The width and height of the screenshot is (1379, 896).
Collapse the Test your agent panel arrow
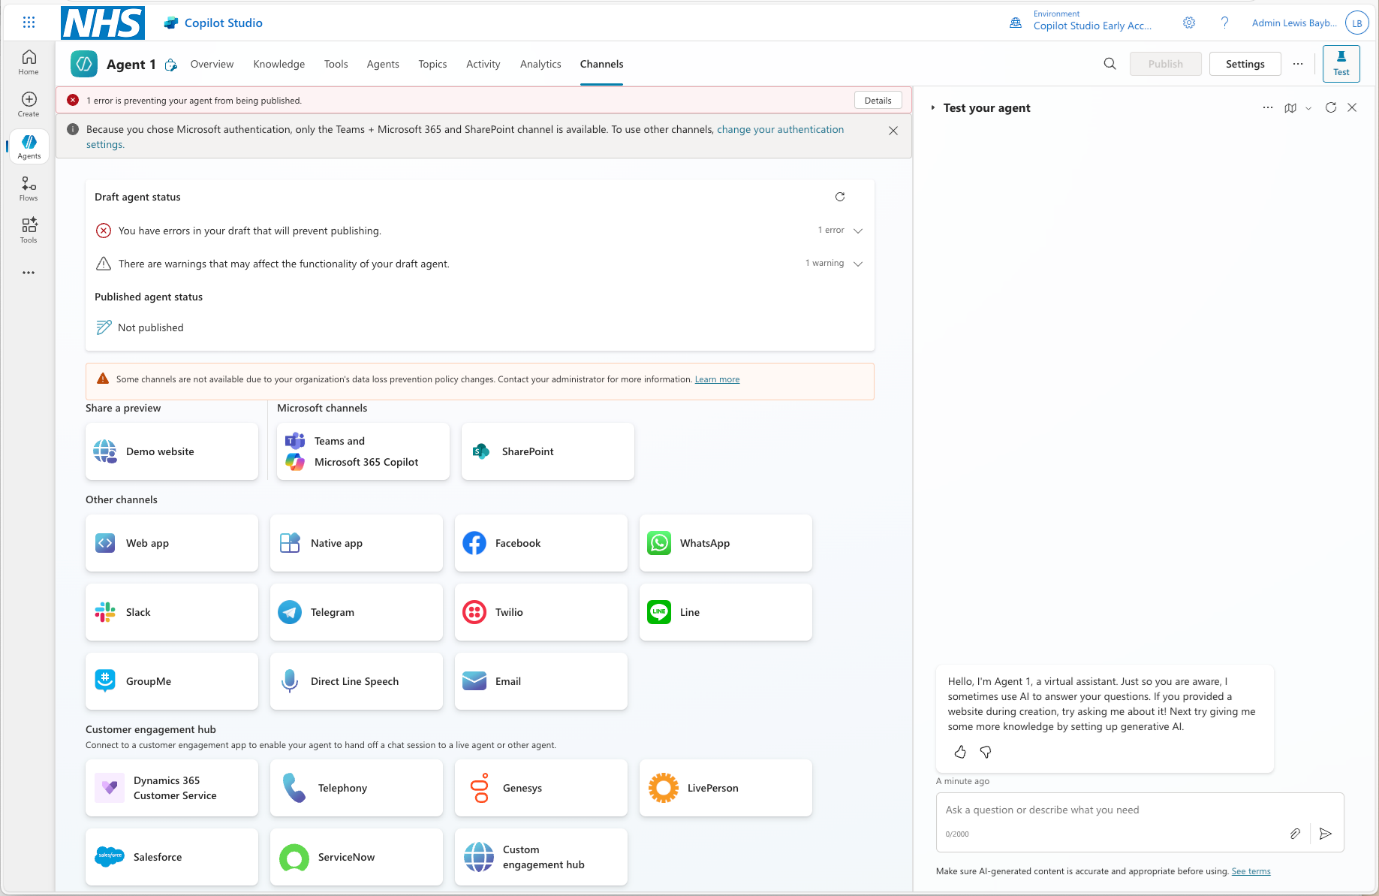(933, 108)
